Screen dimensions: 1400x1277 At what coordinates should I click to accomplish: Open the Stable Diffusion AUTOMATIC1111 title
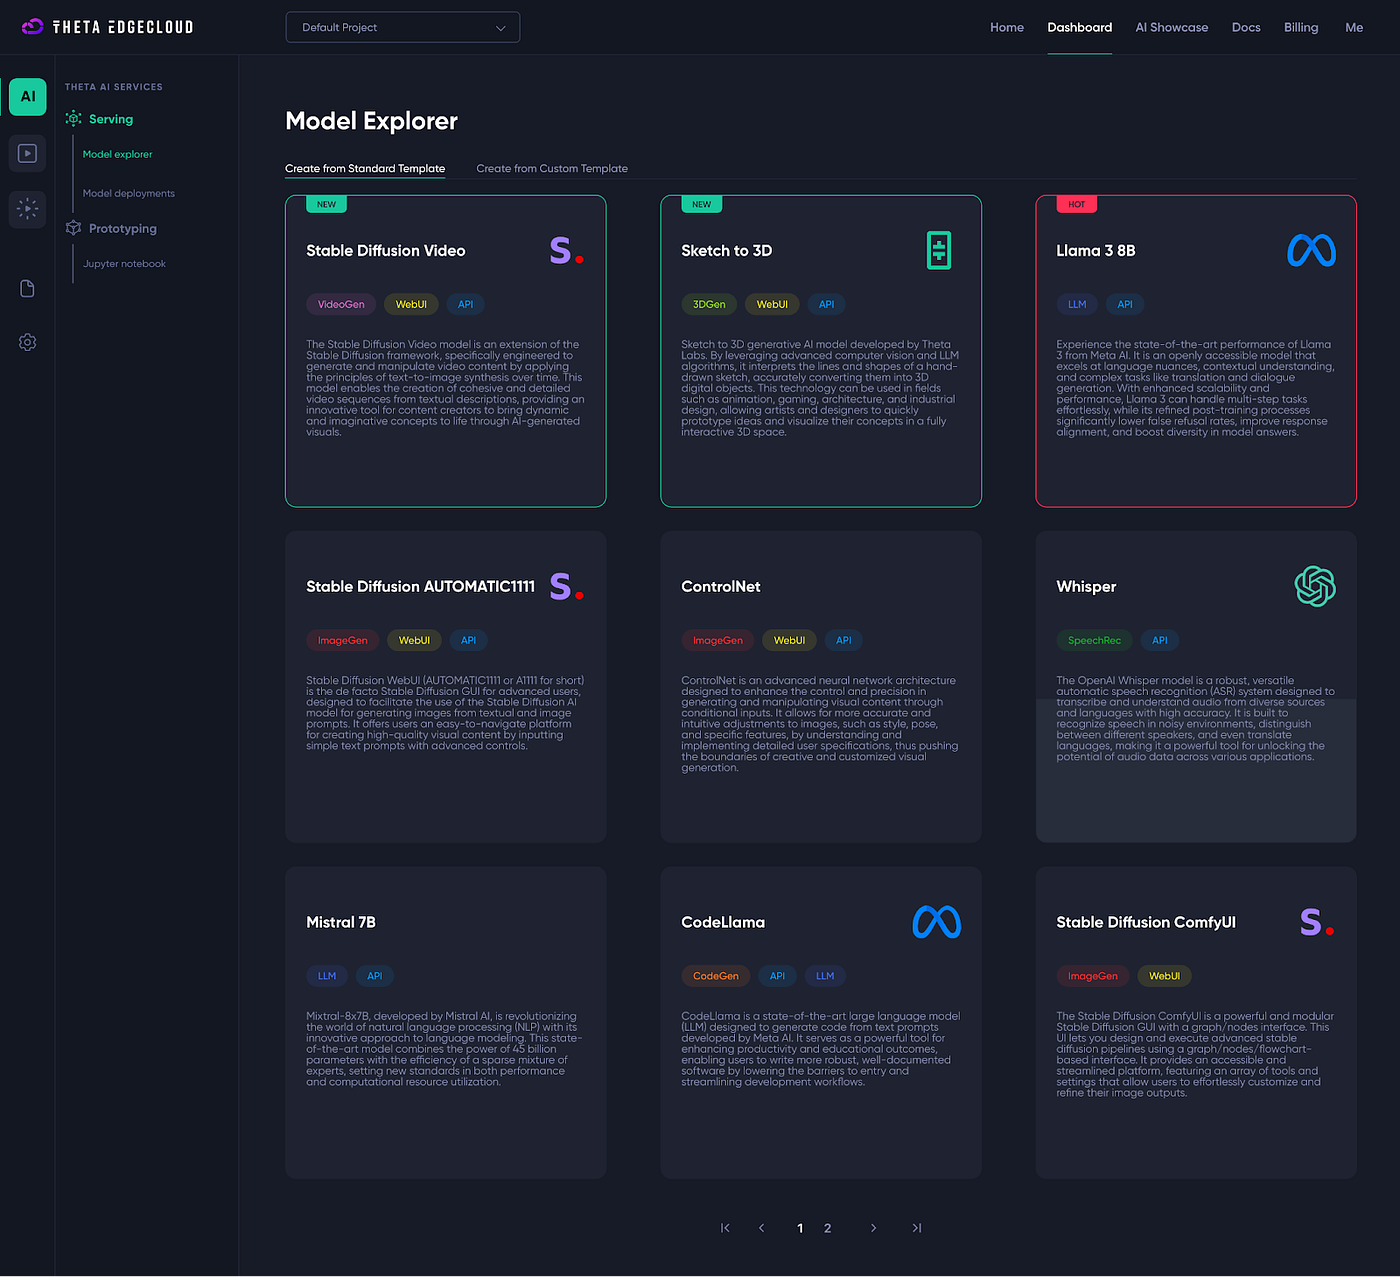421,587
